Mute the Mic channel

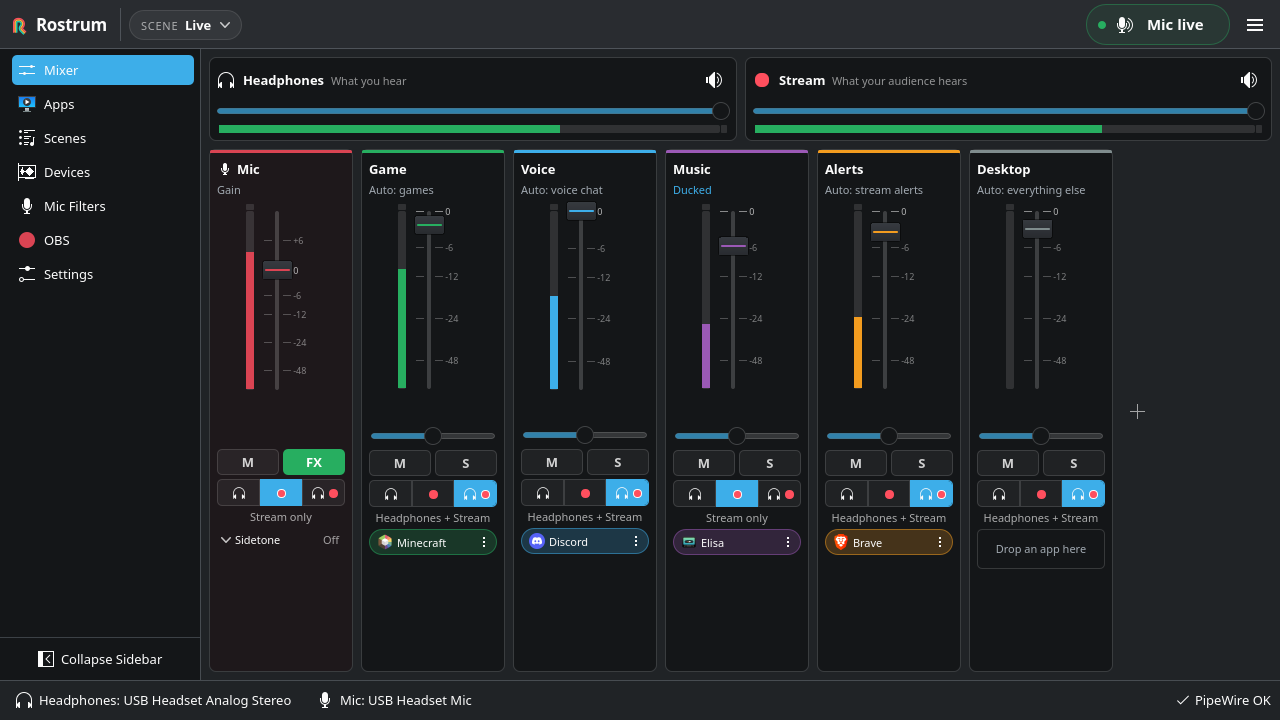[x=248, y=462]
